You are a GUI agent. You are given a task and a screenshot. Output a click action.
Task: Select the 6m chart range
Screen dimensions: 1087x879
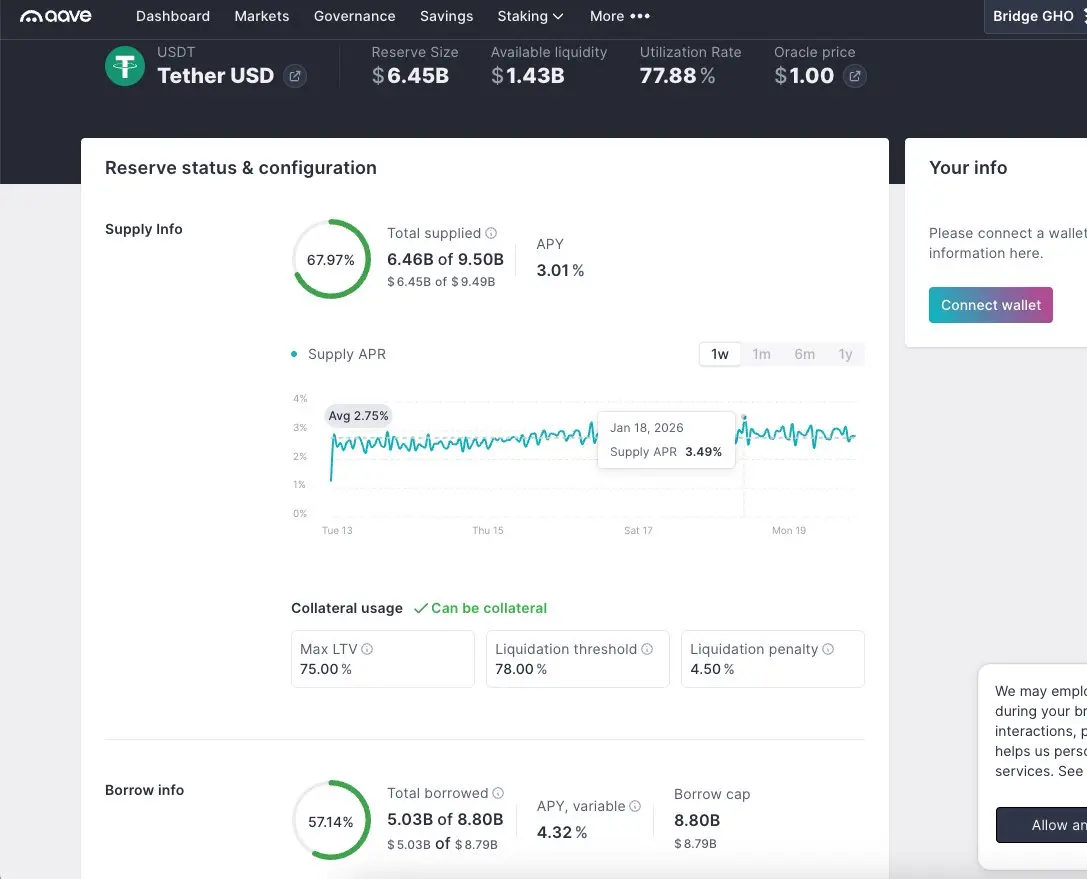[x=804, y=354]
